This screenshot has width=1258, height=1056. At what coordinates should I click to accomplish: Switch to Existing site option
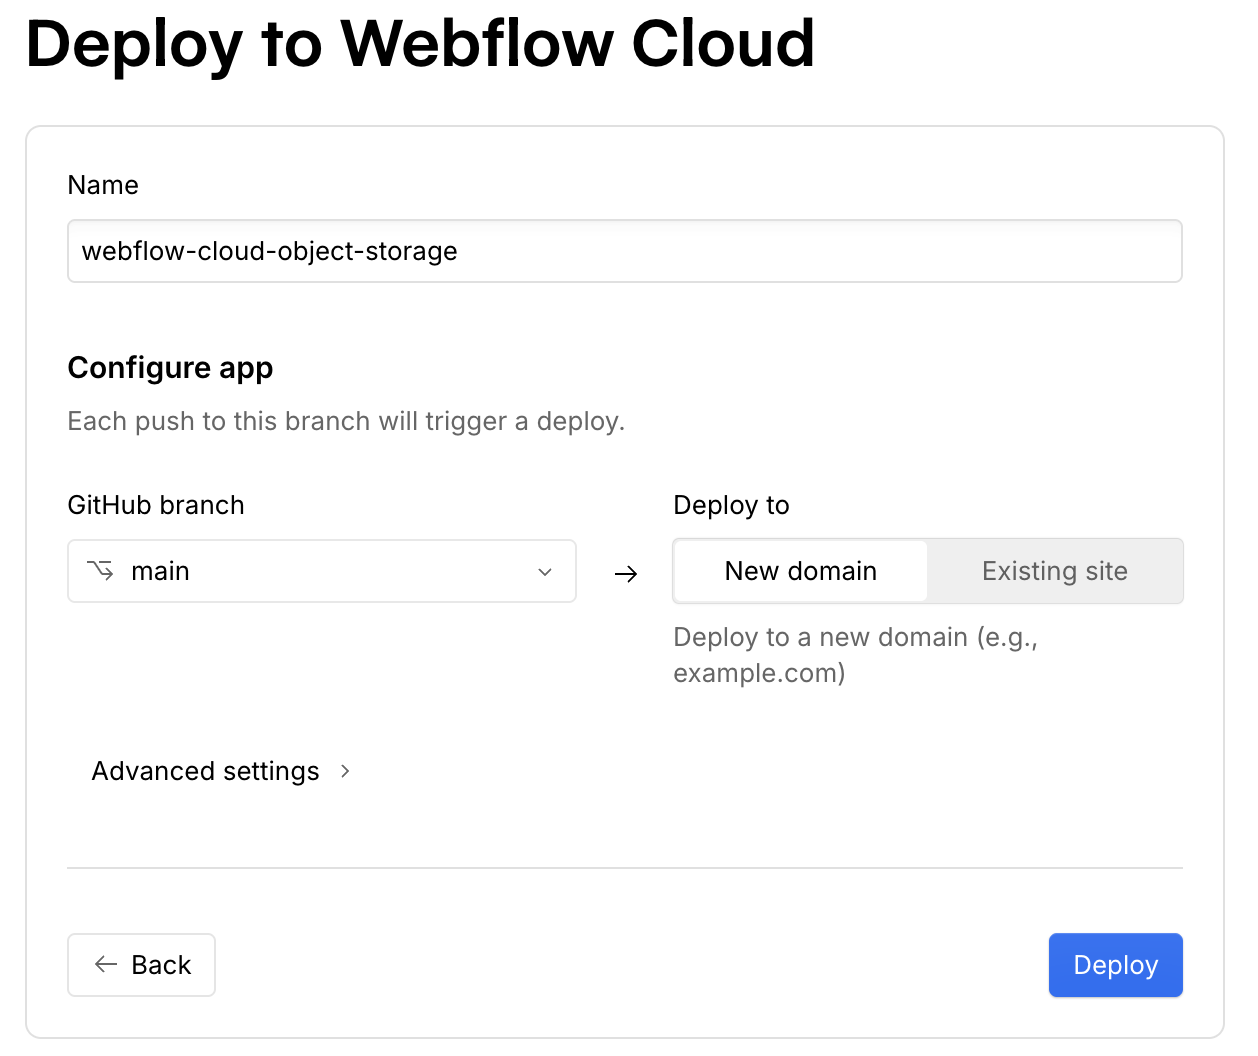click(1054, 571)
